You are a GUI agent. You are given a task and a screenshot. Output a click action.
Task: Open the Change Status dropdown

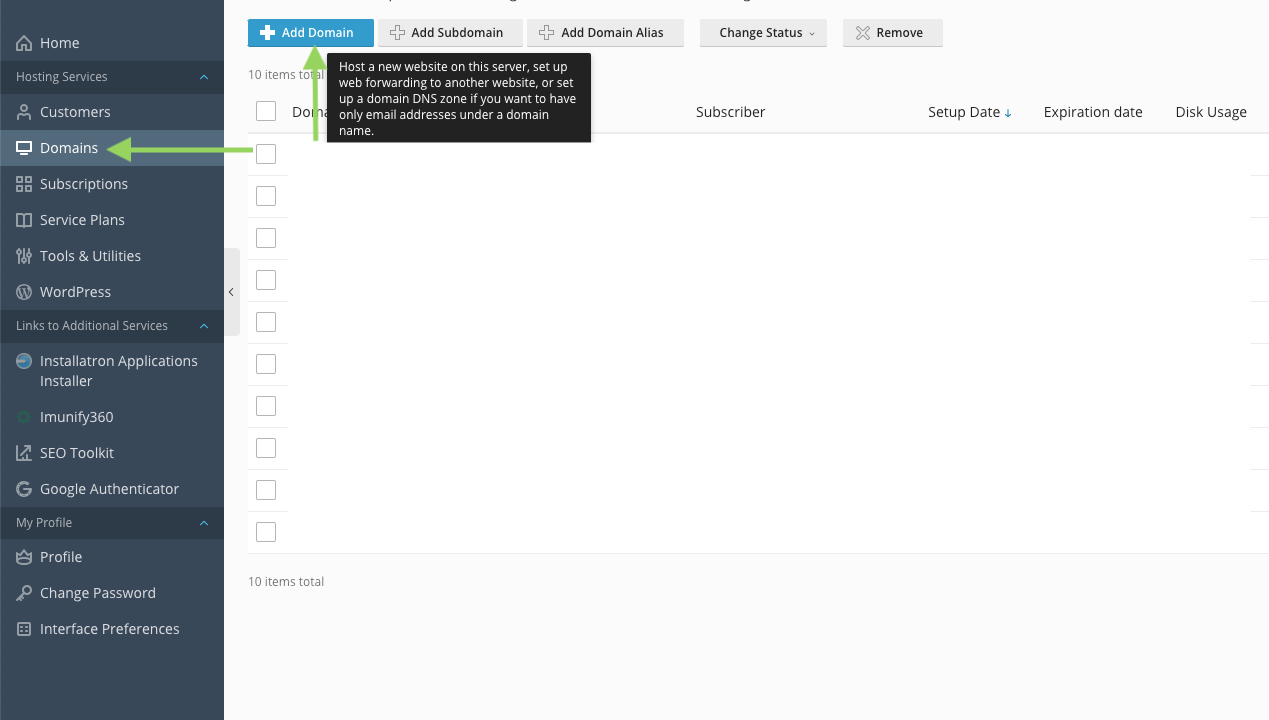point(763,33)
